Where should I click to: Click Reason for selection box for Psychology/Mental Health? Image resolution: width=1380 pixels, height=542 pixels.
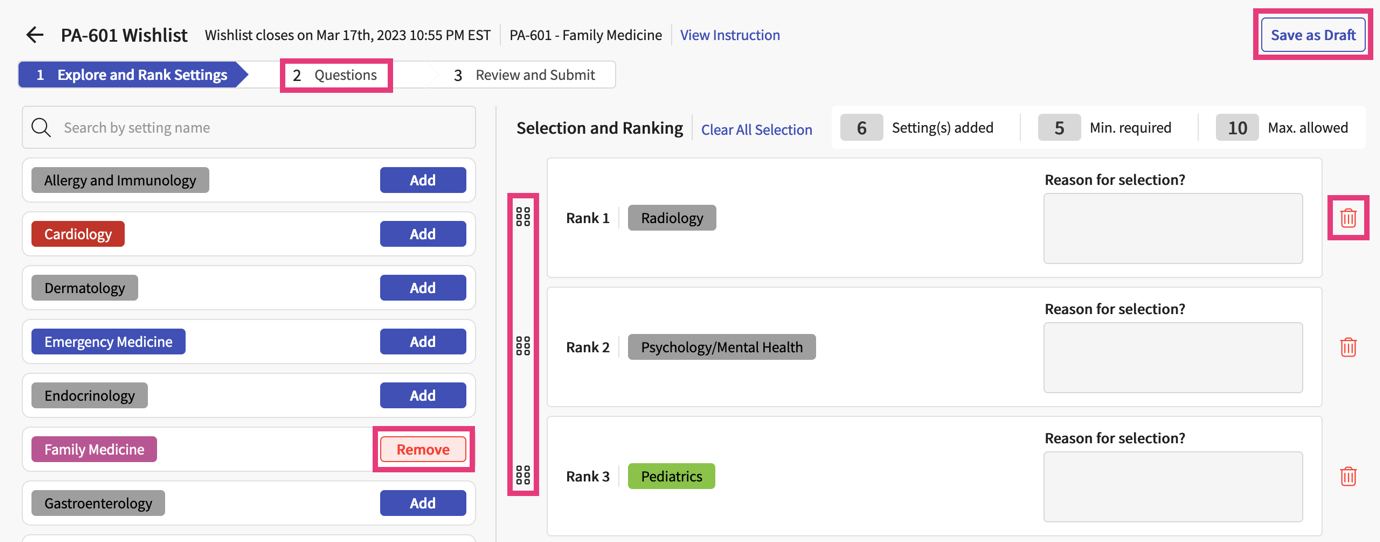point(1173,358)
